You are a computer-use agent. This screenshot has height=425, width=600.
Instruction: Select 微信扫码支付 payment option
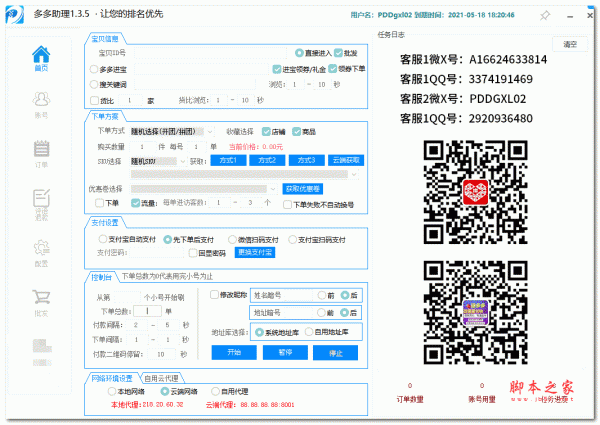point(232,239)
